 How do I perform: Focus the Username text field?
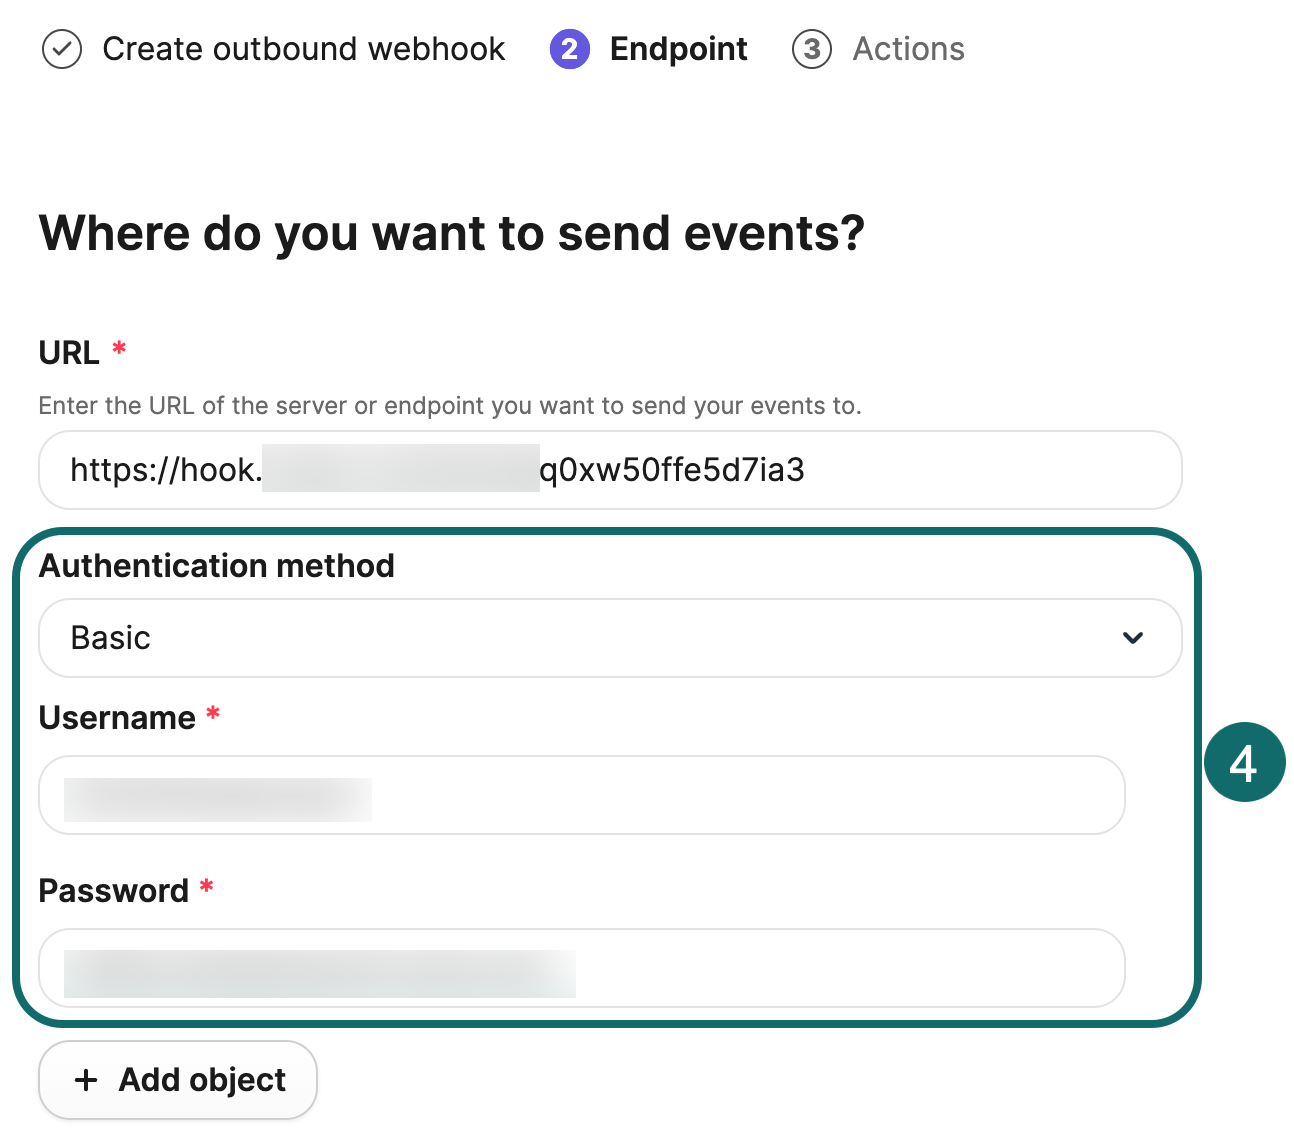point(581,795)
